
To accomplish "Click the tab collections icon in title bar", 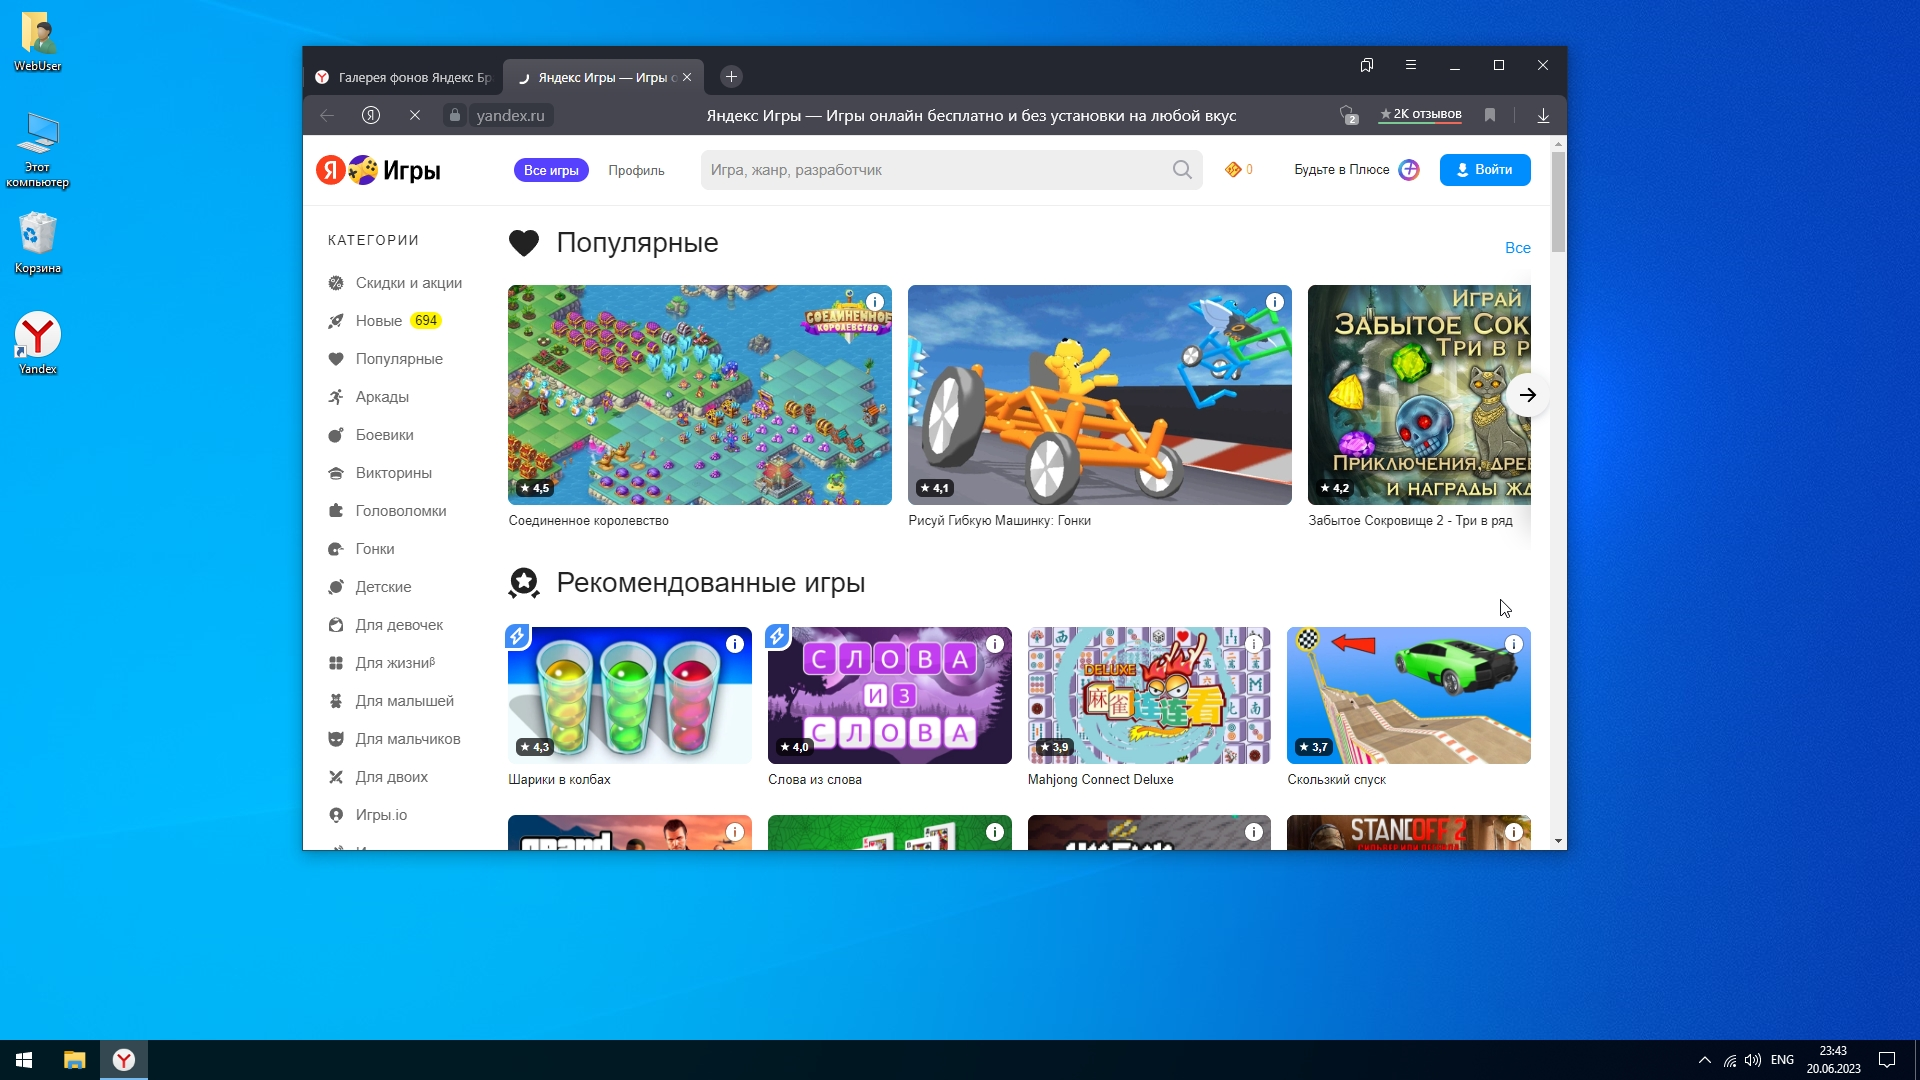I will (1367, 65).
